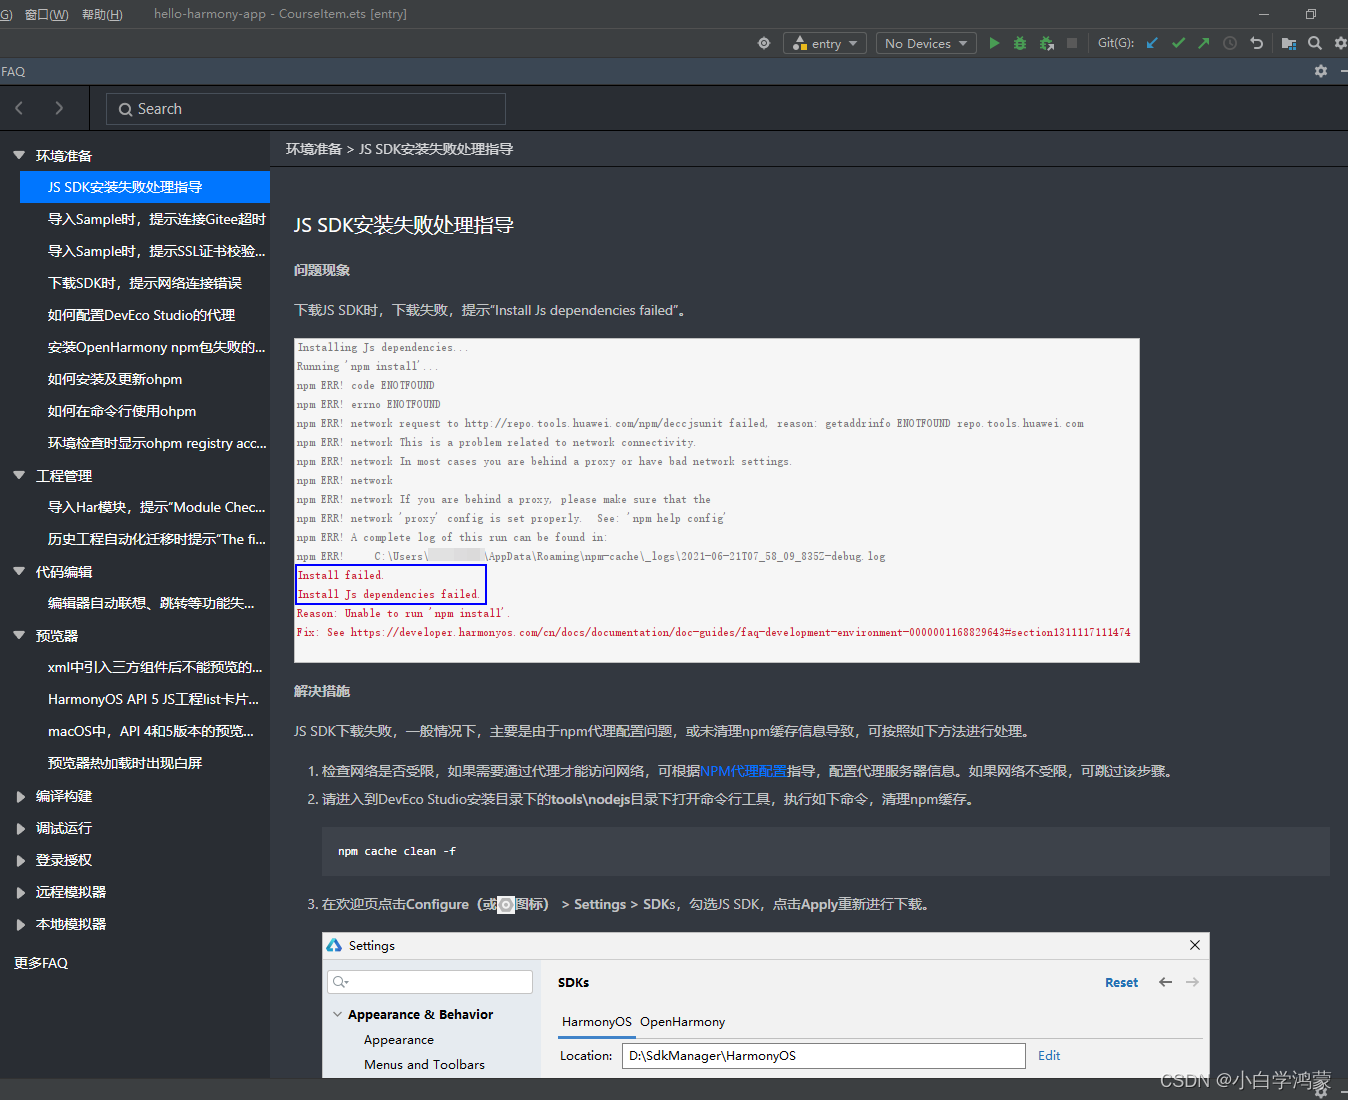Screen dimensions: 1348x1100
Task: Collapse the 环境准备 section
Action: [x=19, y=155]
